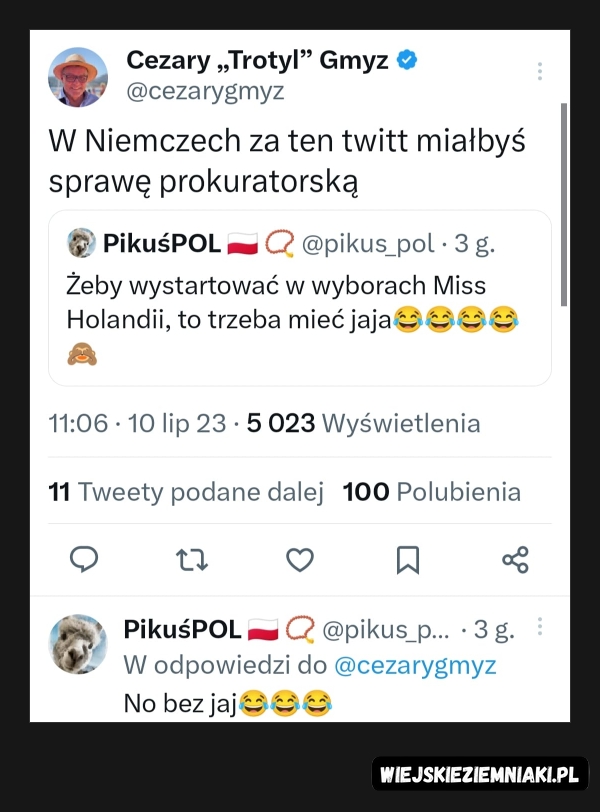The height and width of the screenshot is (812, 600).
Task: Open PikuśPOL reply options menu
Action: 539,626
